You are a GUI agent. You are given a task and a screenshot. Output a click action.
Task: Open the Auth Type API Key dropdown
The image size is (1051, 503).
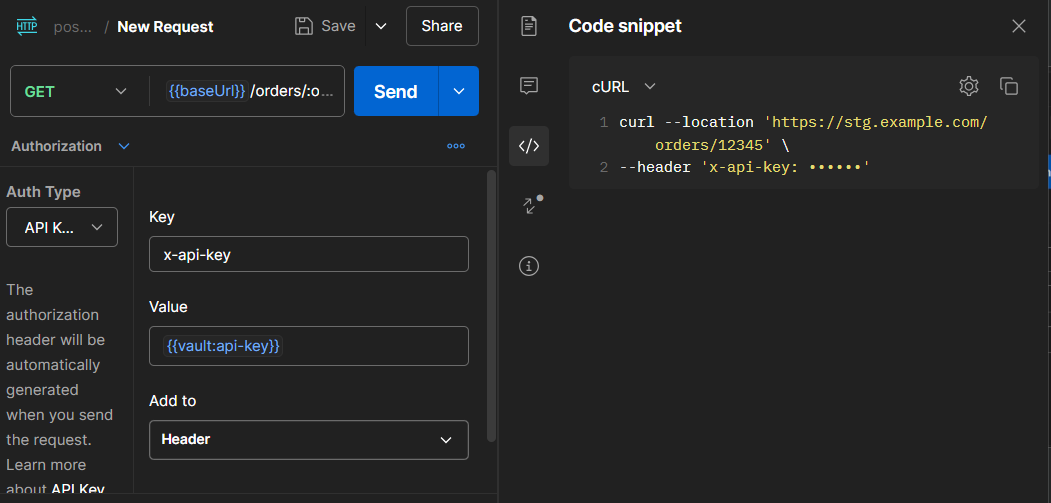(x=62, y=227)
